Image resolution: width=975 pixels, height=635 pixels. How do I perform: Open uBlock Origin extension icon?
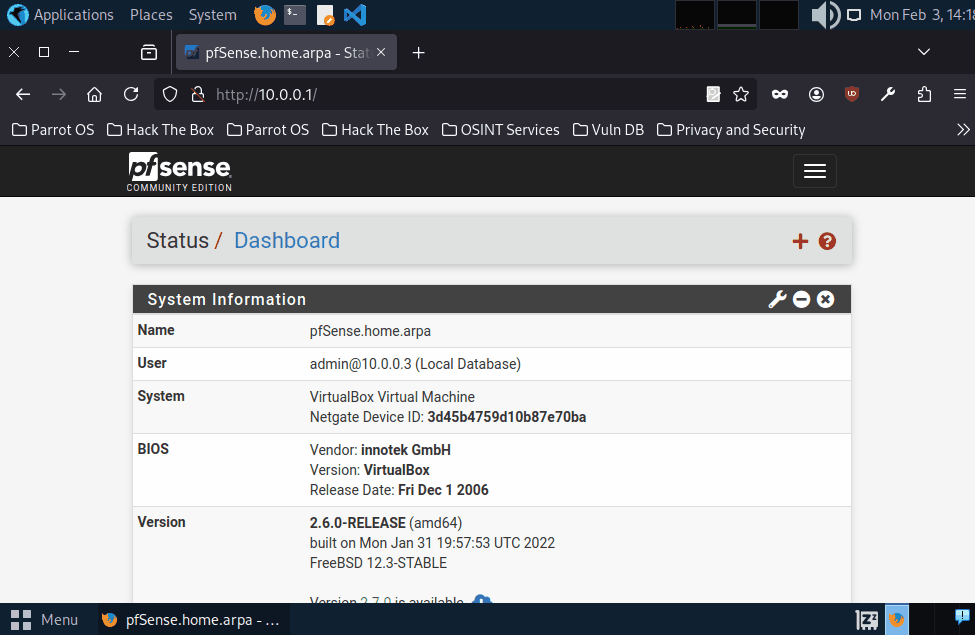(852, 95)
